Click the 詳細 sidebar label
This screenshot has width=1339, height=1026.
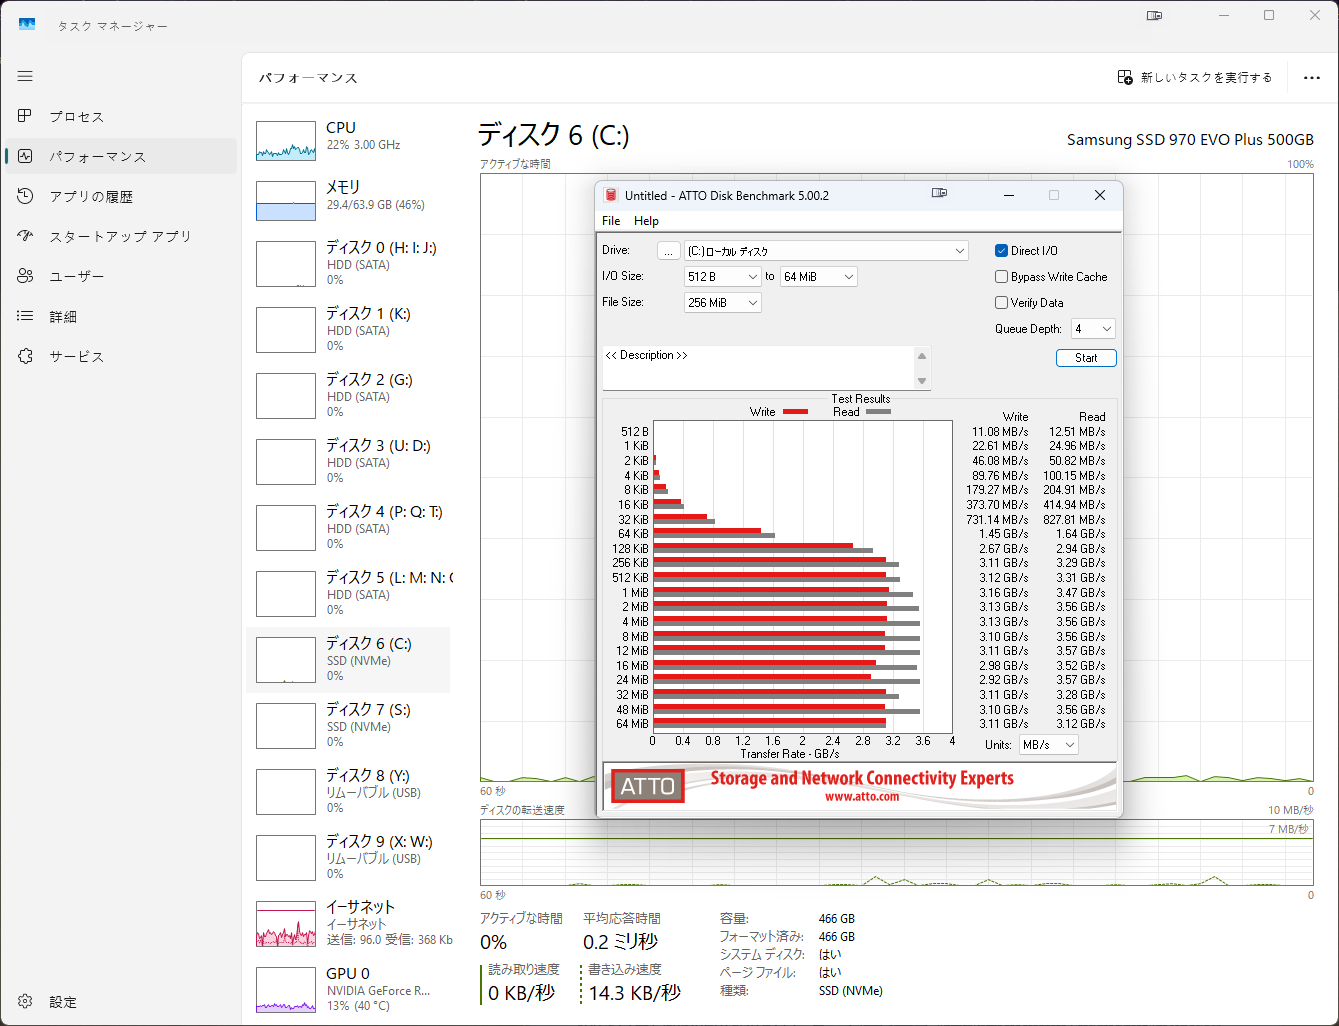pos(63,316)
